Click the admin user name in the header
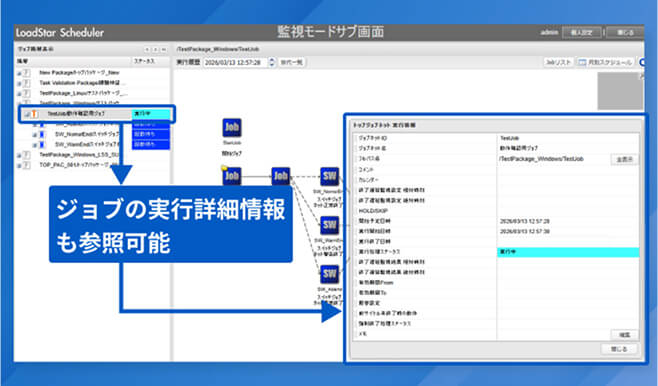Image resolution: width=658 pixels, height=386 pixels. [549, 32]
